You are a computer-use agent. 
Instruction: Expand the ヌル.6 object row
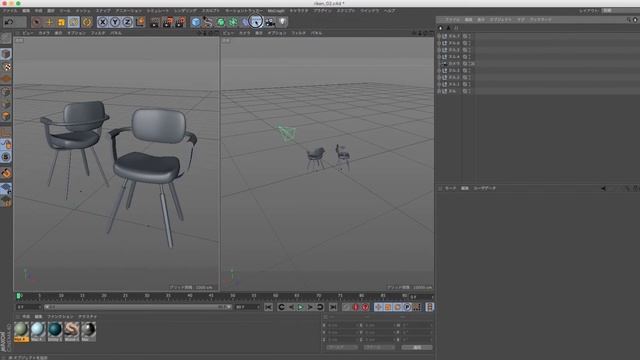(x=439, y=43)
